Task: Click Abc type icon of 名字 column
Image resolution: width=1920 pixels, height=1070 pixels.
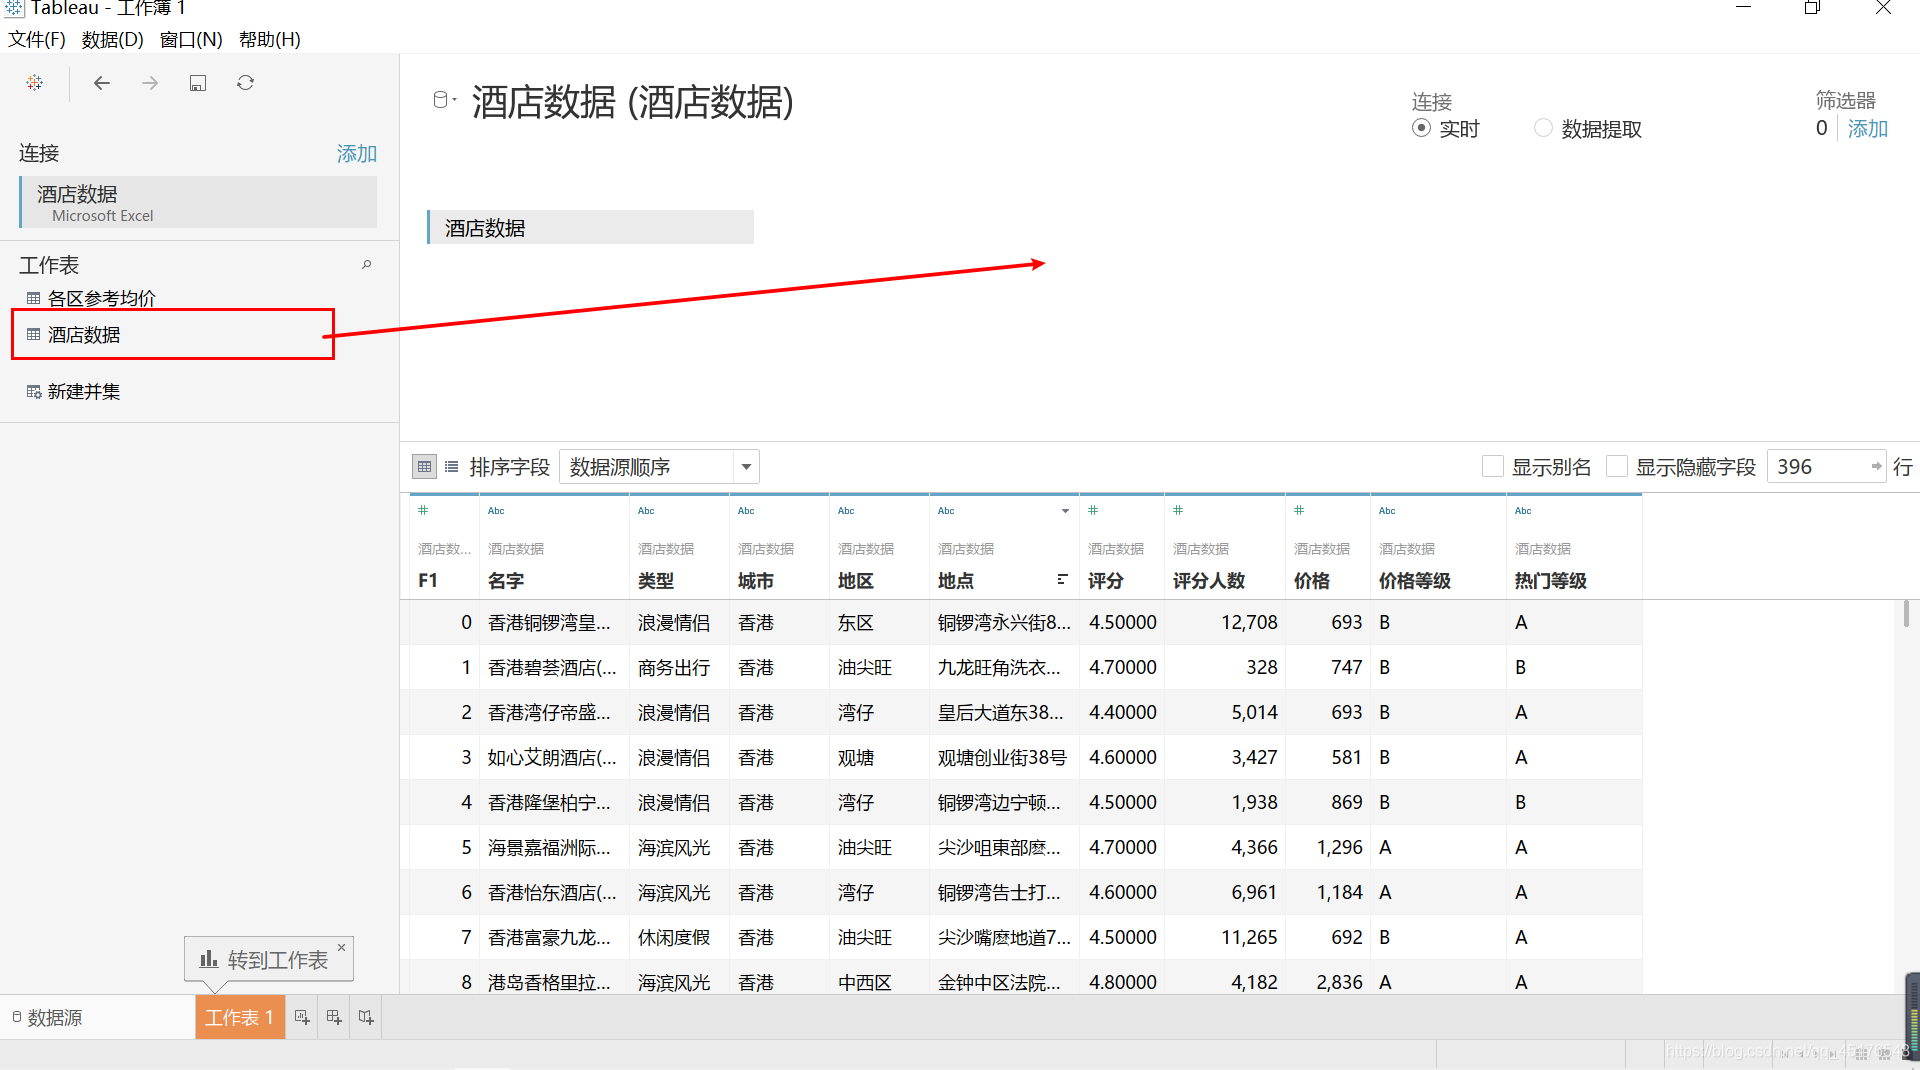Action: (x=496, y=510)
